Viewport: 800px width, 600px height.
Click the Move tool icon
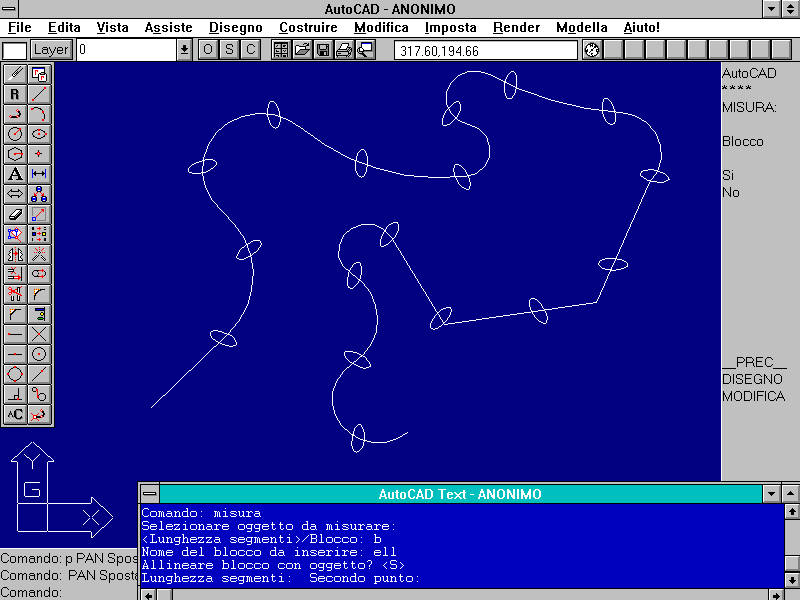coord(39,214)
